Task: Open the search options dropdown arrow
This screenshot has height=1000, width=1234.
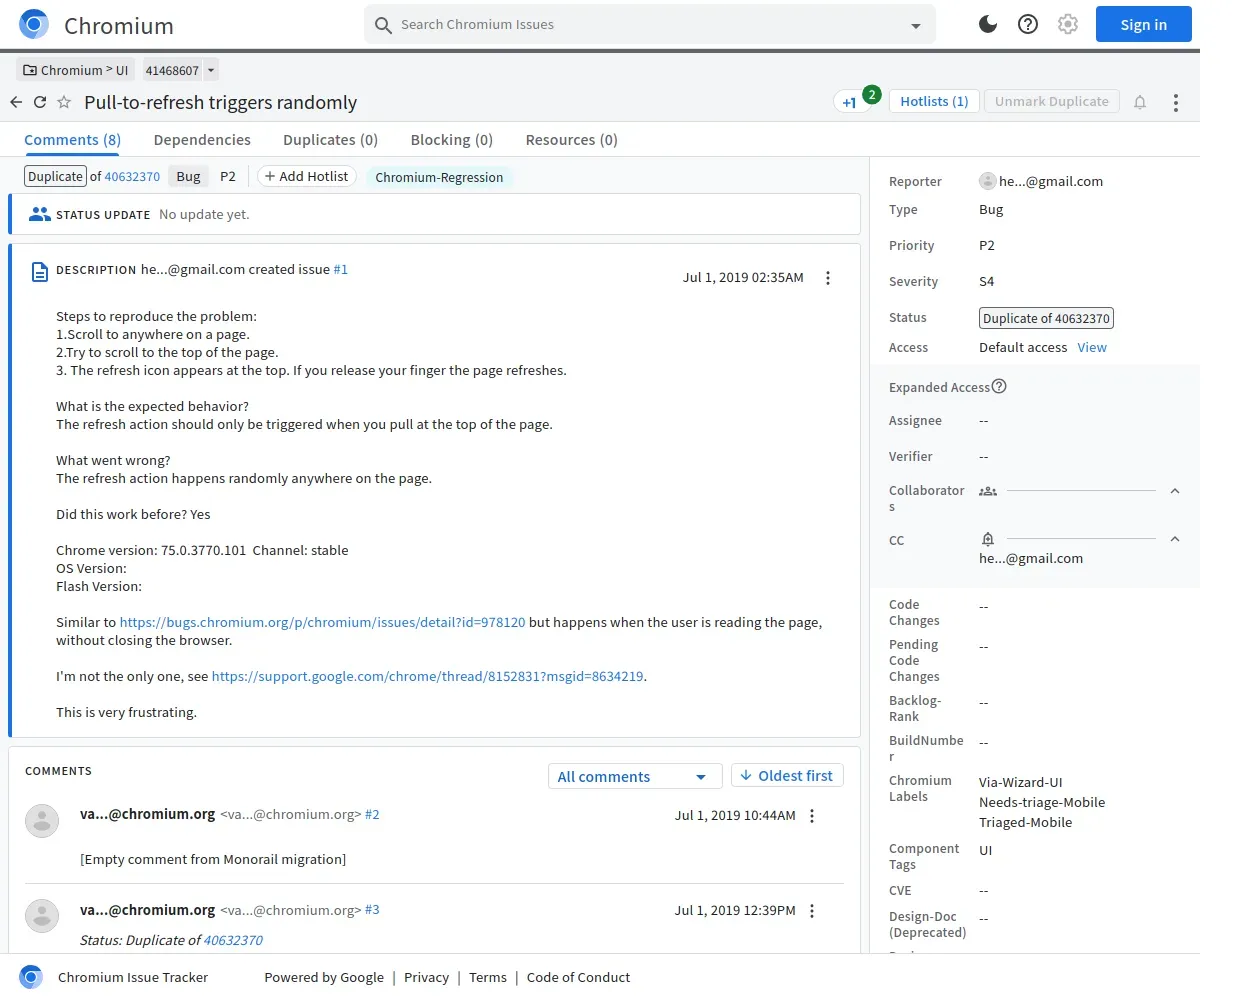Action: tap(916, 26)
